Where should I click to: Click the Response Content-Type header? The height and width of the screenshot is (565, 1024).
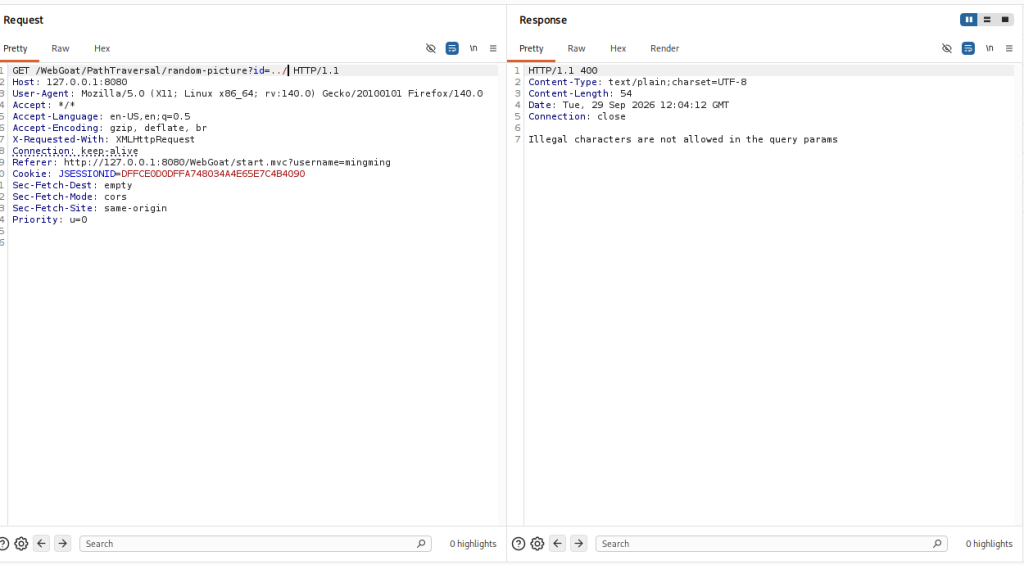click(x=637, y=82)
